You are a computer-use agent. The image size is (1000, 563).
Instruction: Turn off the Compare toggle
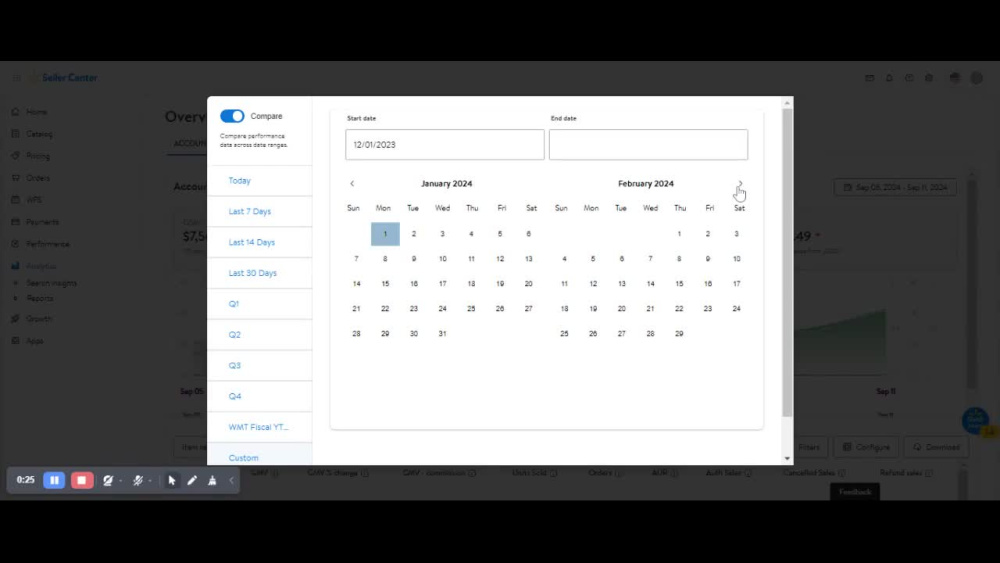click(x=232, y=116)
